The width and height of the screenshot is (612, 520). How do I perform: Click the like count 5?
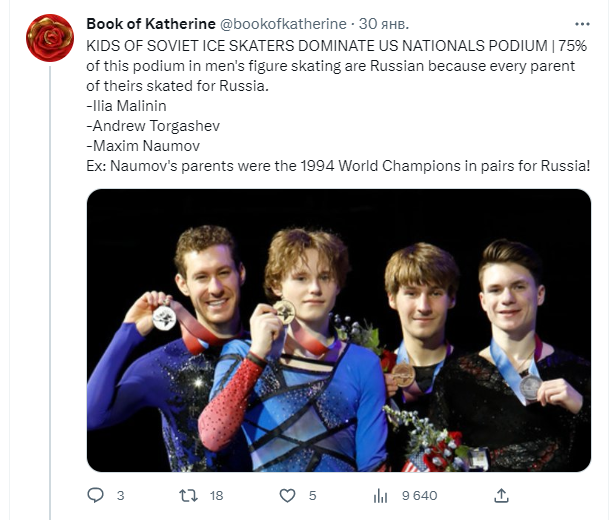(x=312, y=495)
